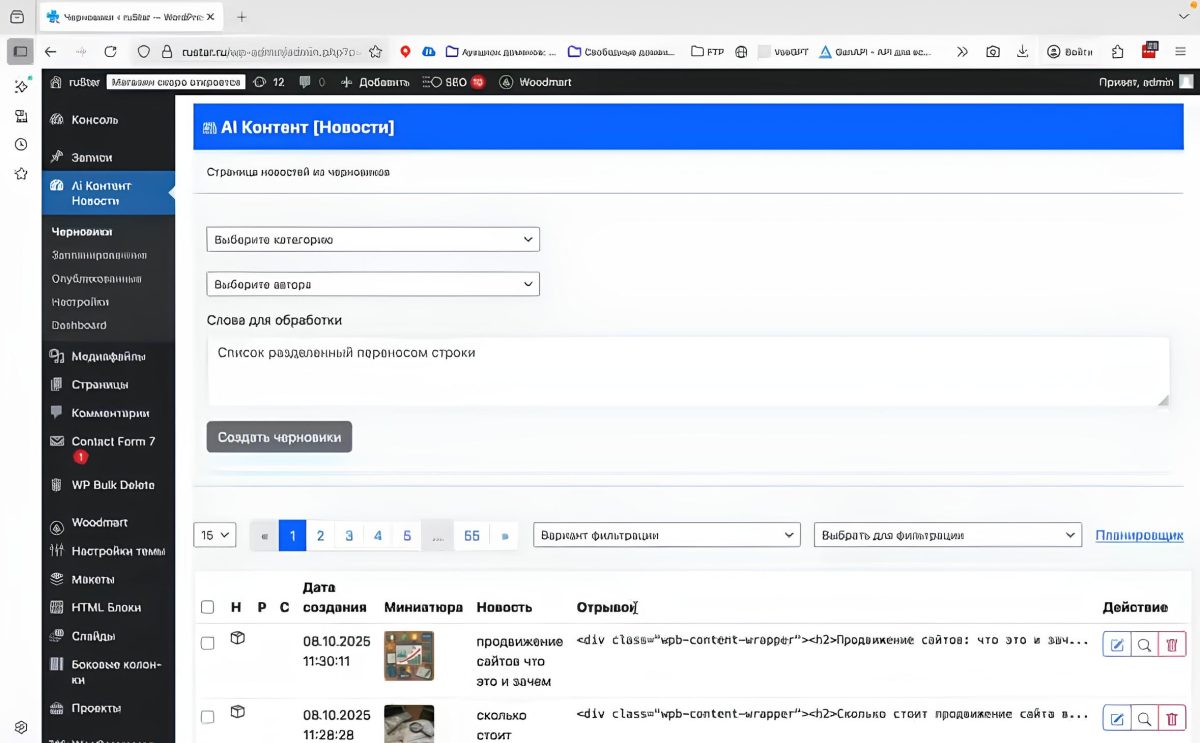Check the second news row checkbox
The width and height of the screenshot is (1200, 743).
(207, 717)
